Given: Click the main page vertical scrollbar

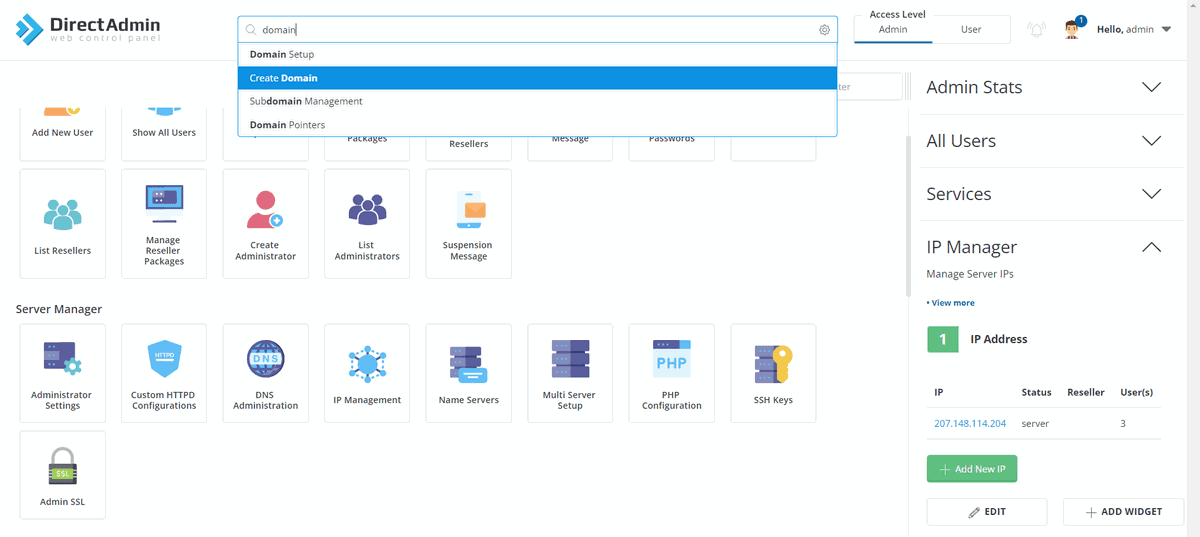Looking at the screenshot, I should pyautogui.click(x=908, y=215).
